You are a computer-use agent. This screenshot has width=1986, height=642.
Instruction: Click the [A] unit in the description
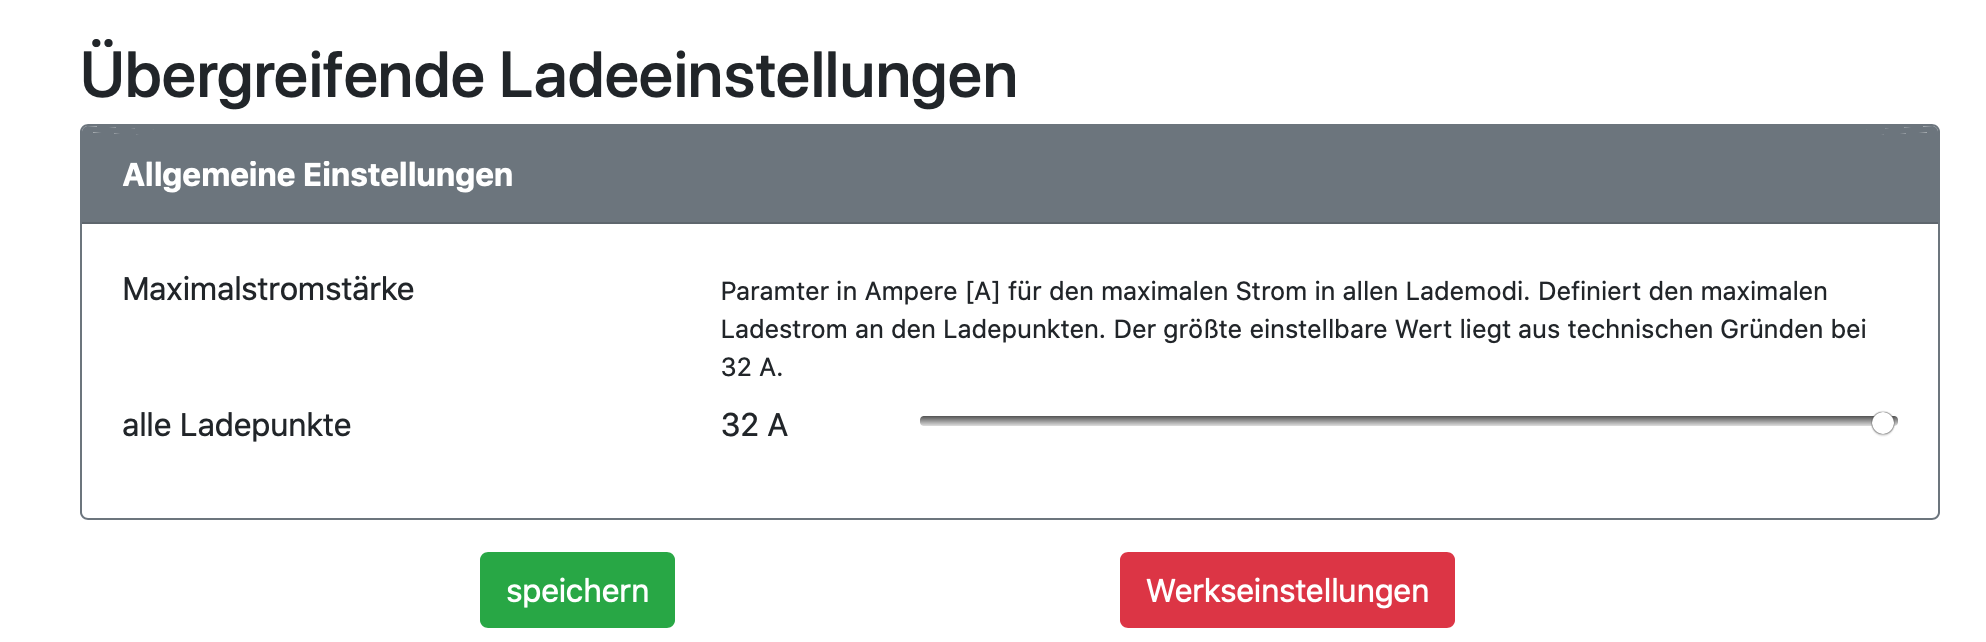[982, 291]
